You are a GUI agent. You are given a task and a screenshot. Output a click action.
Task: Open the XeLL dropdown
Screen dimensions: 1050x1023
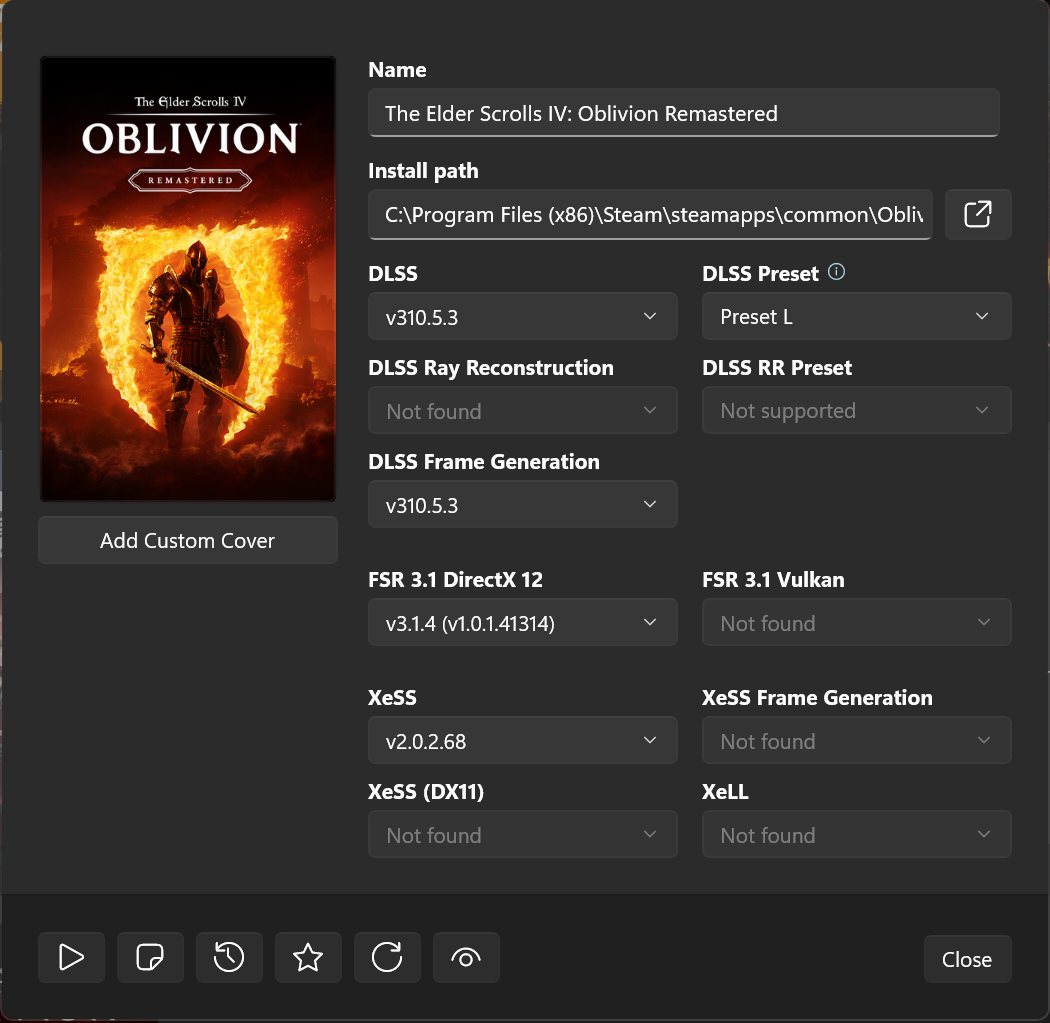[x=856, y=834]
